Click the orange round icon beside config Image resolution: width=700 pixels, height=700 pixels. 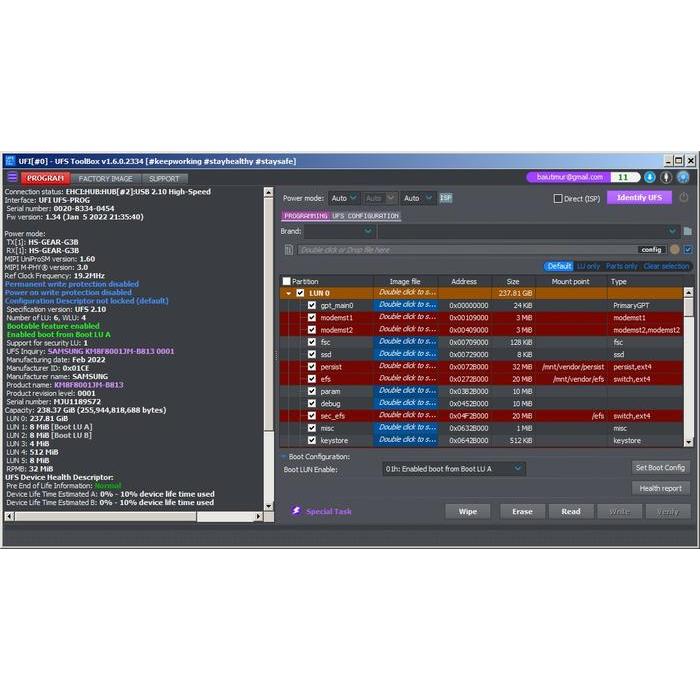pyautogui.click(x=675, y=250)
